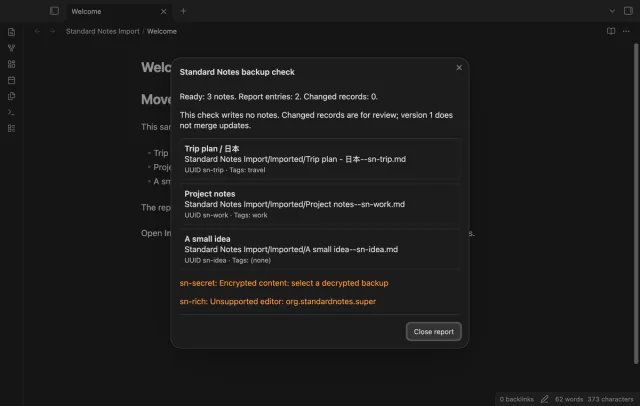The height and width of the screenshot is (406, 640).
Task: Expand the tab list dropdown arrow
Action: pyautogui.click(x=612, y=11)
